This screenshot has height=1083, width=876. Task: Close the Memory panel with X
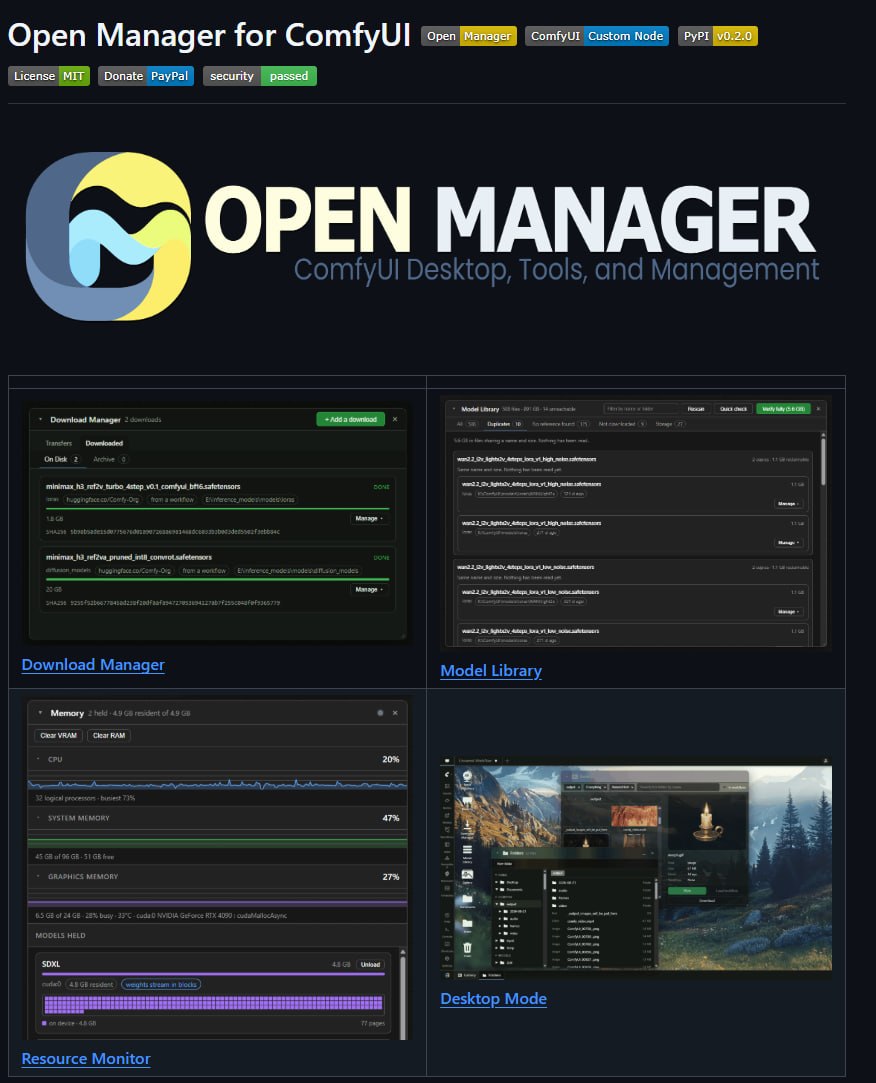395,713
